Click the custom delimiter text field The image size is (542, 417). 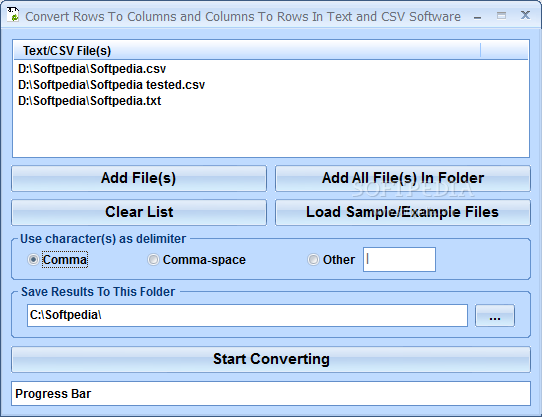point(399,259)
